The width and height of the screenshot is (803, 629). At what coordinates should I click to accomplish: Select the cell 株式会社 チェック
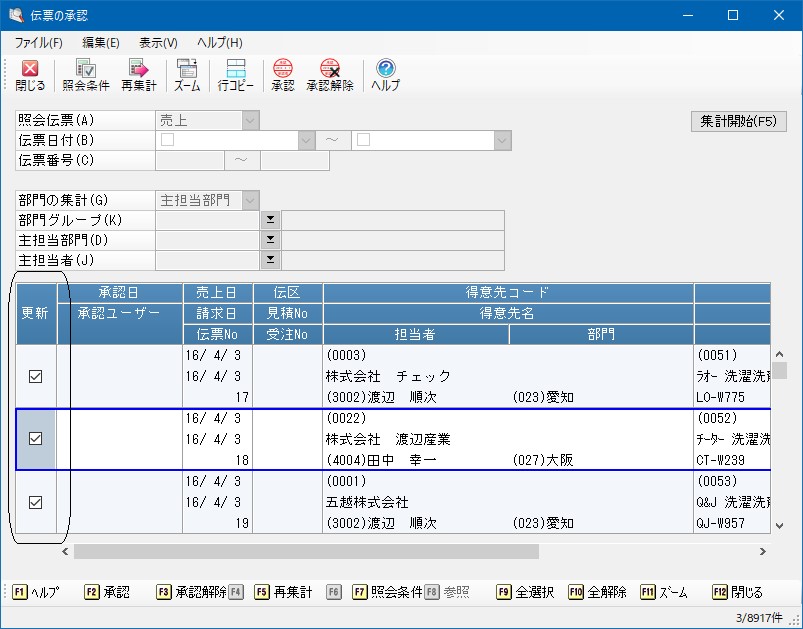point(388,376)
